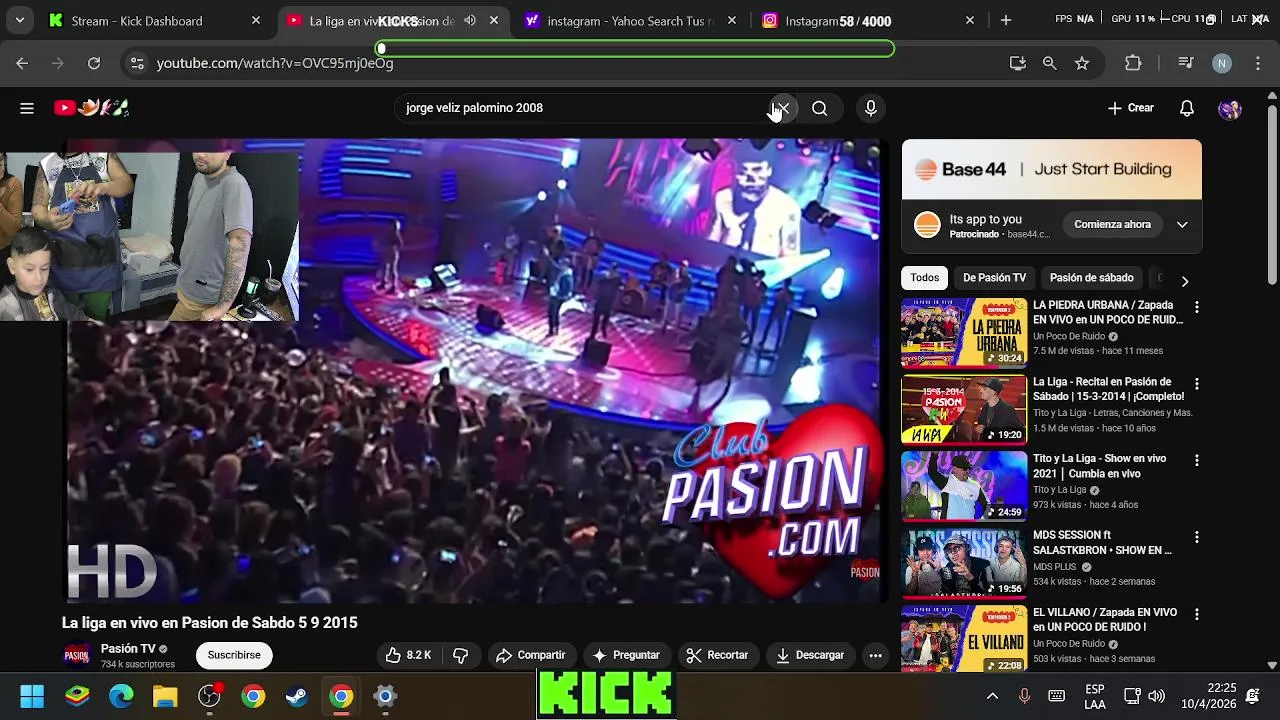Show more filter chips with the arrow

1185,281
